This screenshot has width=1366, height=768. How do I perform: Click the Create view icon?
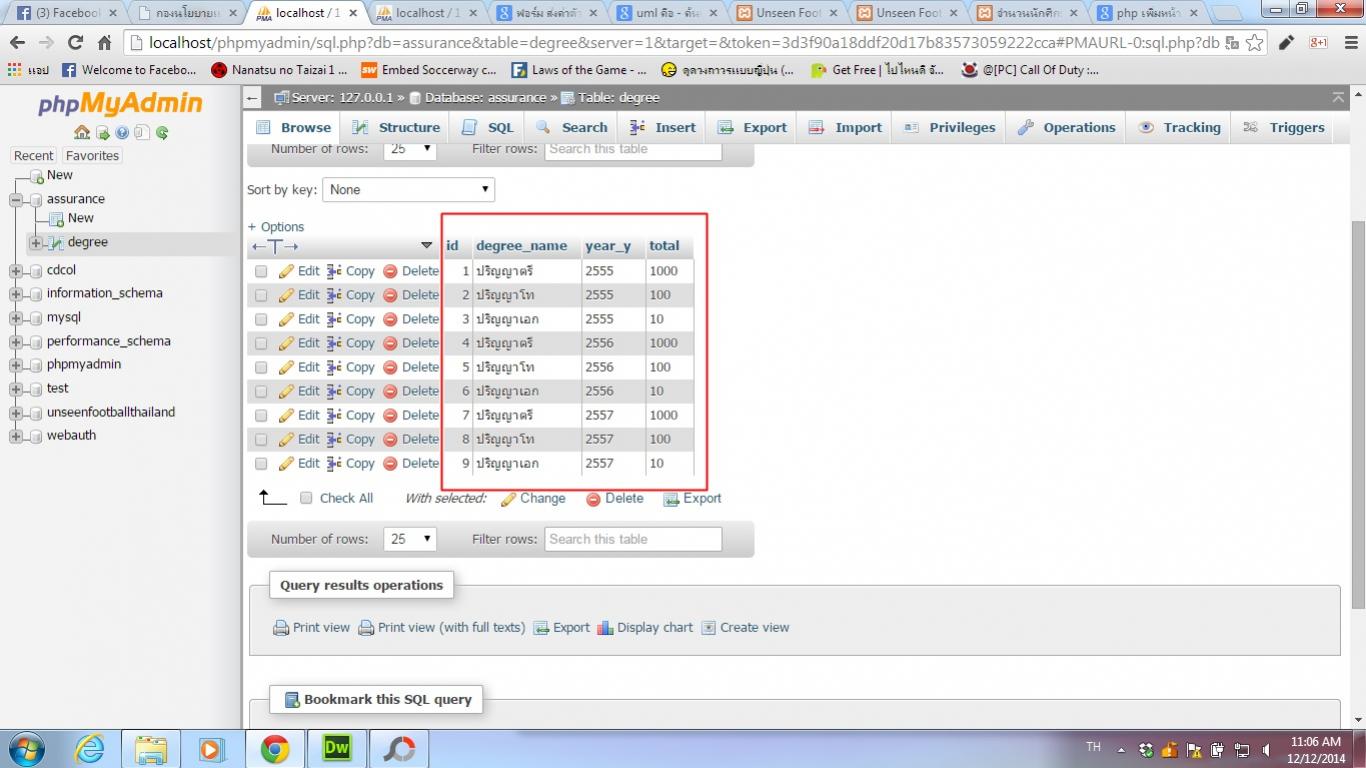[709, 628]
